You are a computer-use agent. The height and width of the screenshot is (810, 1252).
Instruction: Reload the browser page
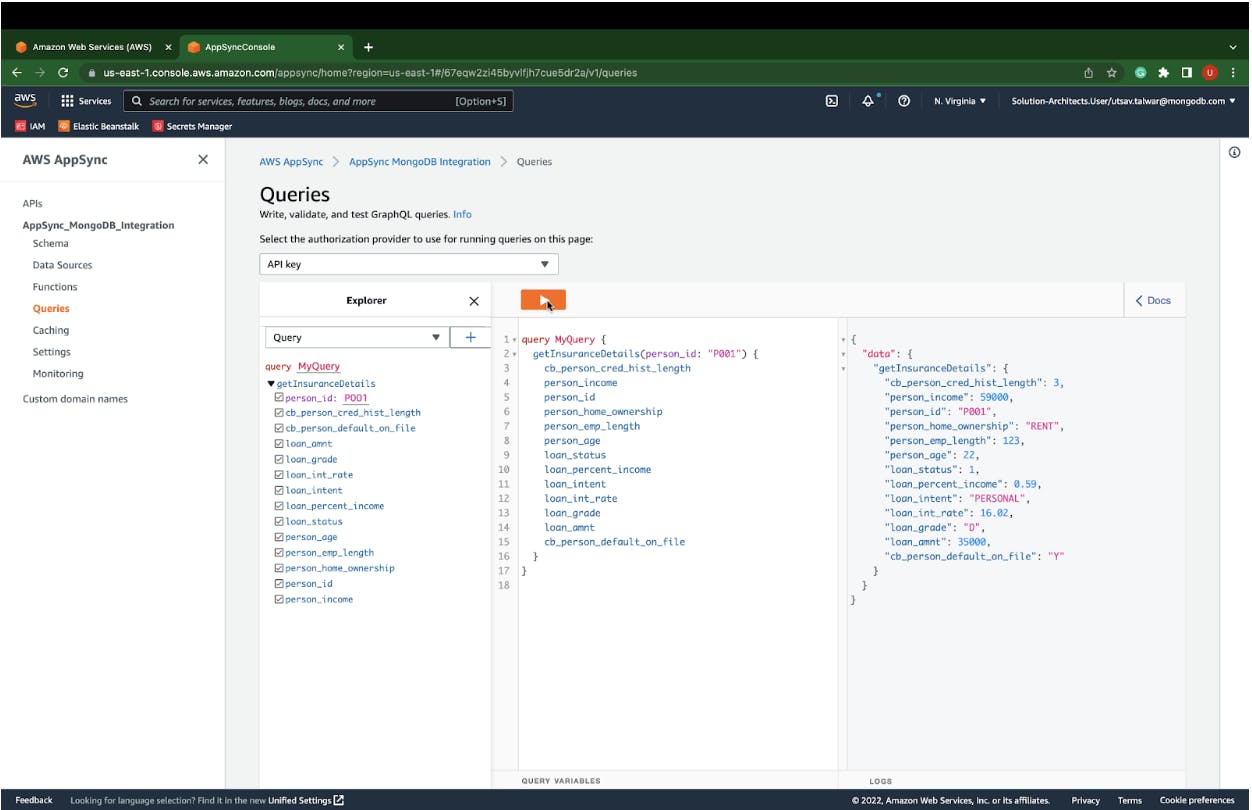[x=63, y=73]
